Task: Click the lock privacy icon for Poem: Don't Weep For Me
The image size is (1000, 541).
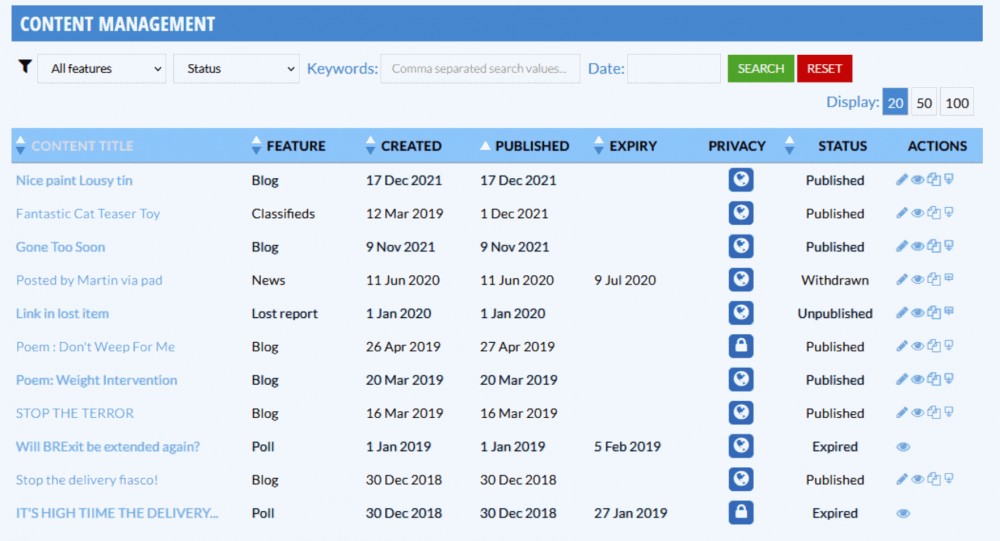Action: coord(741,346)
